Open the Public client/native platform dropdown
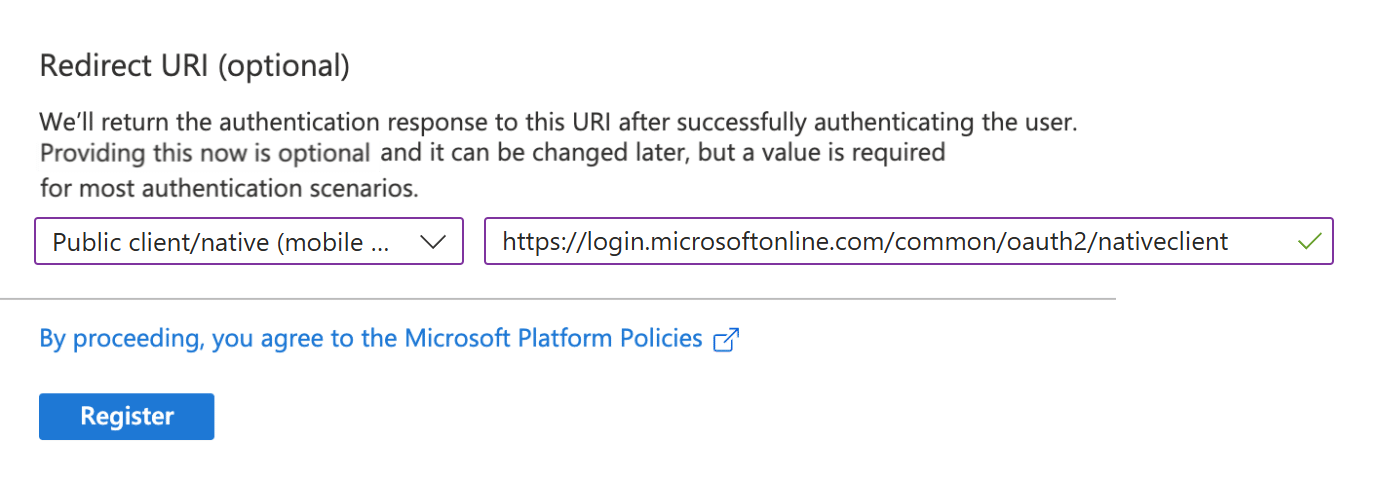The height and width of the screenshot is (479, 1377). [x=249, y=241]
